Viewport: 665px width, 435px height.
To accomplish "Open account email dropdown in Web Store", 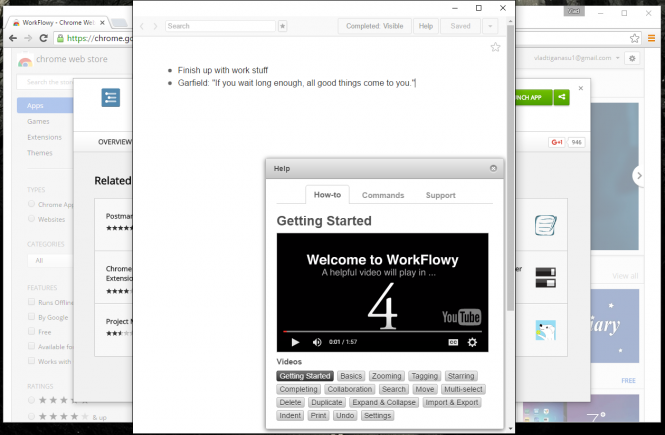I will coord(577,58).
